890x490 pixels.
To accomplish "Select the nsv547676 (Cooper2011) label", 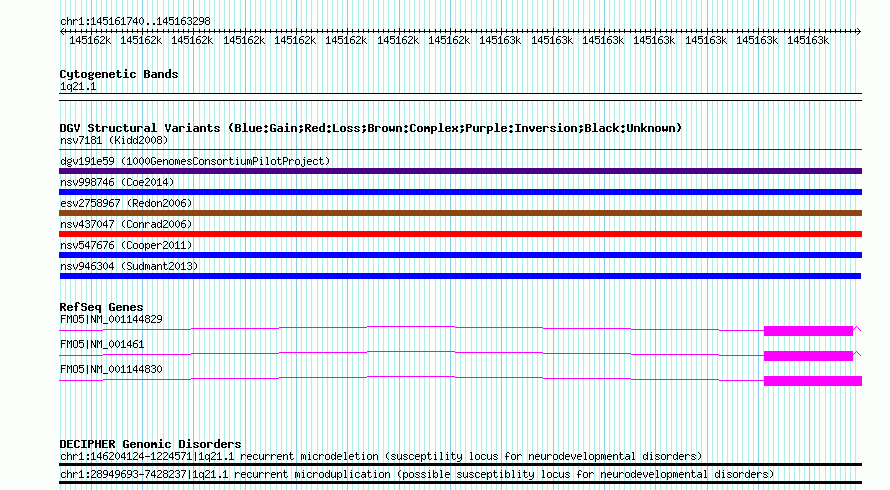I will click(126, 245).
